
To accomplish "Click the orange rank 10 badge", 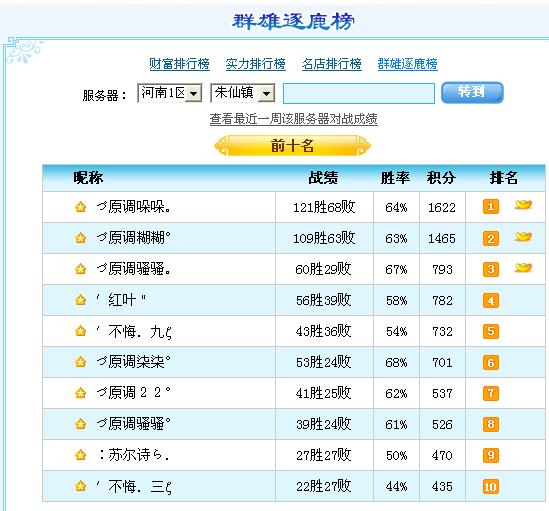I will [491, 486].
